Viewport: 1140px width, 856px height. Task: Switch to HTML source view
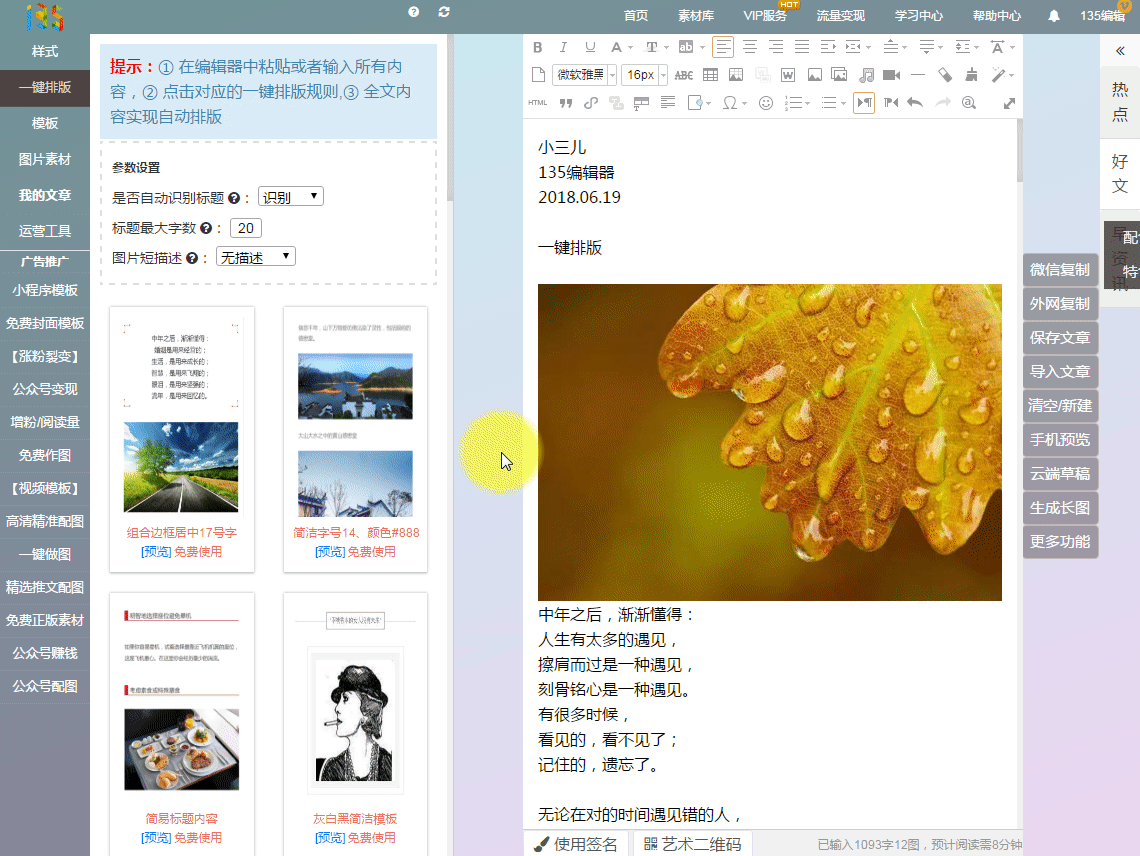537,102
